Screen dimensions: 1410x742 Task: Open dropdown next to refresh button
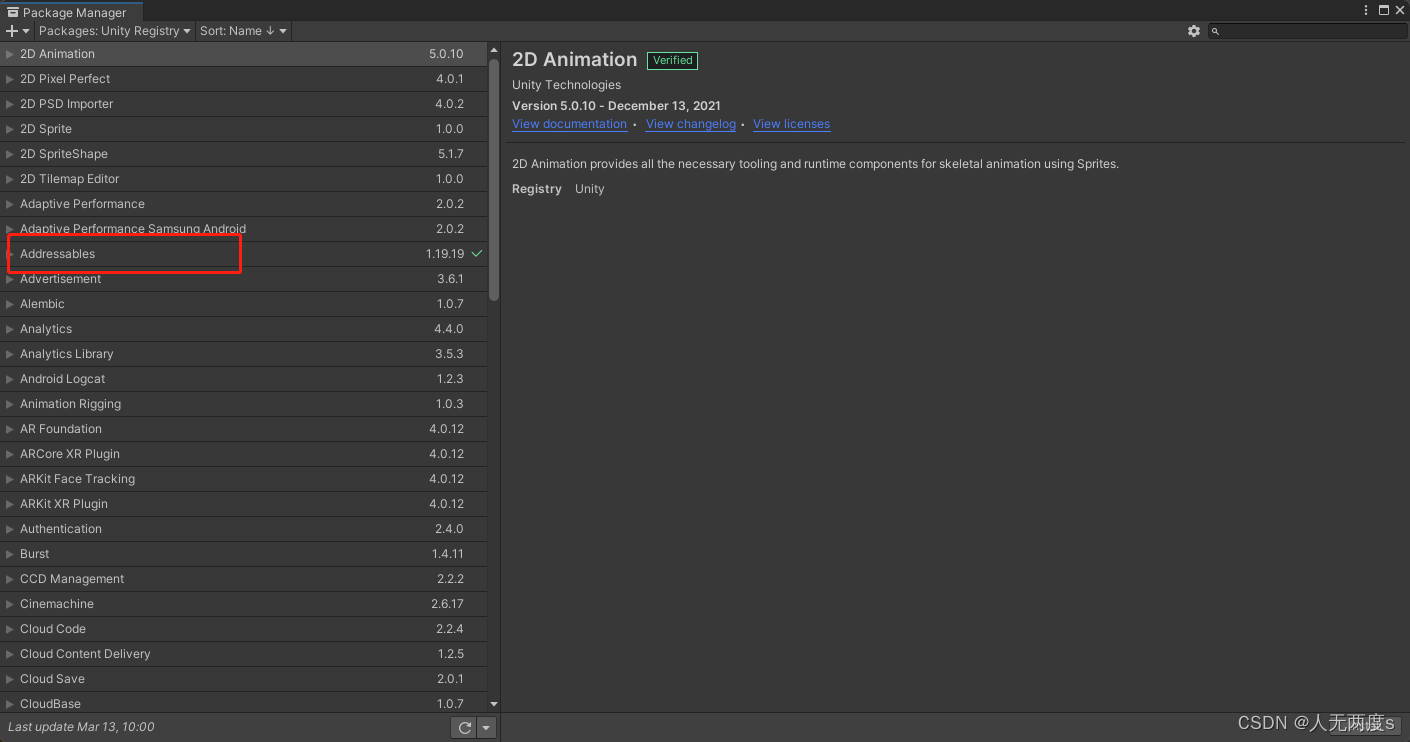(486, 728)
